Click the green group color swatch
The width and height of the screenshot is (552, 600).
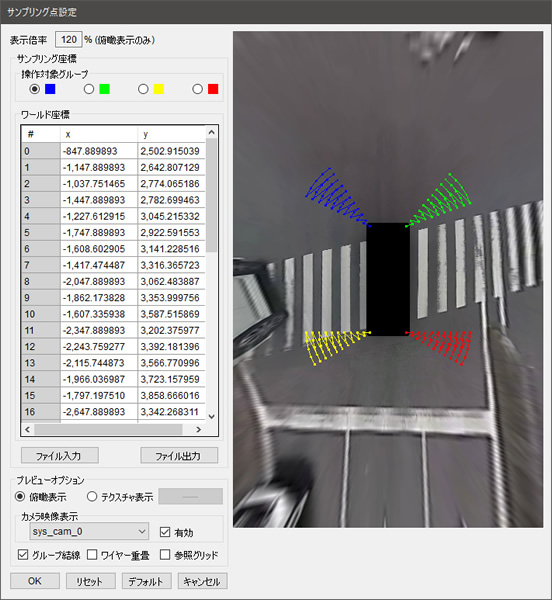point(104,89)
